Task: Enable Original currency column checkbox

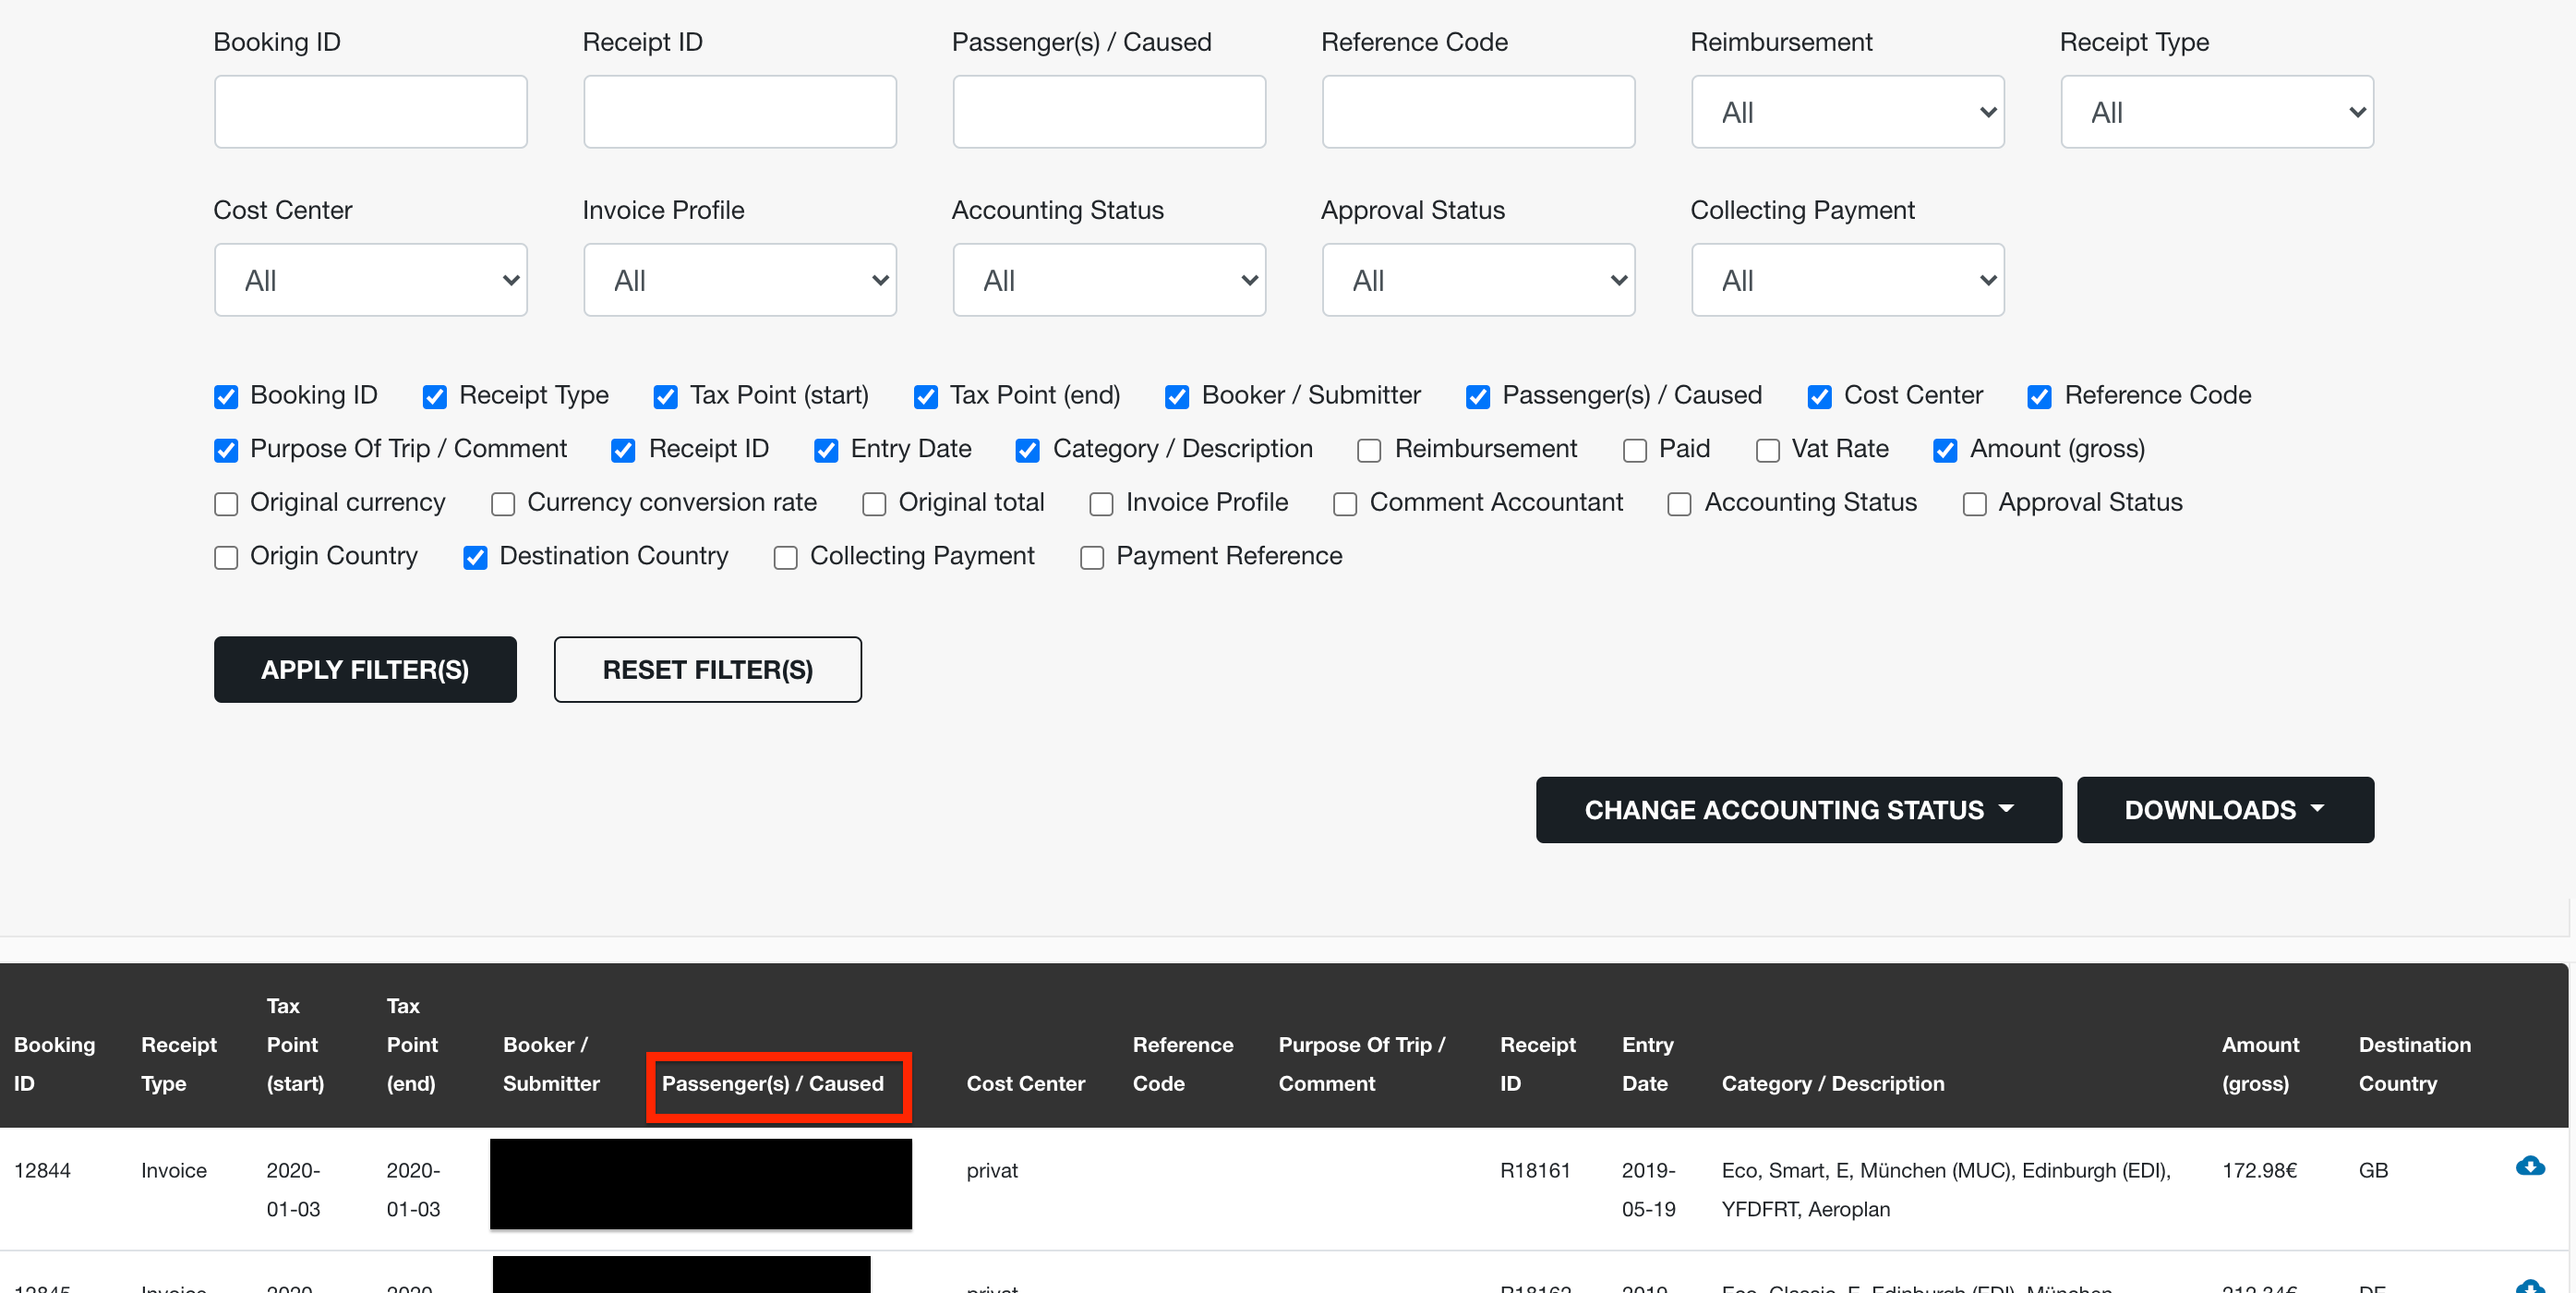Action: click(x=226, y=504)
